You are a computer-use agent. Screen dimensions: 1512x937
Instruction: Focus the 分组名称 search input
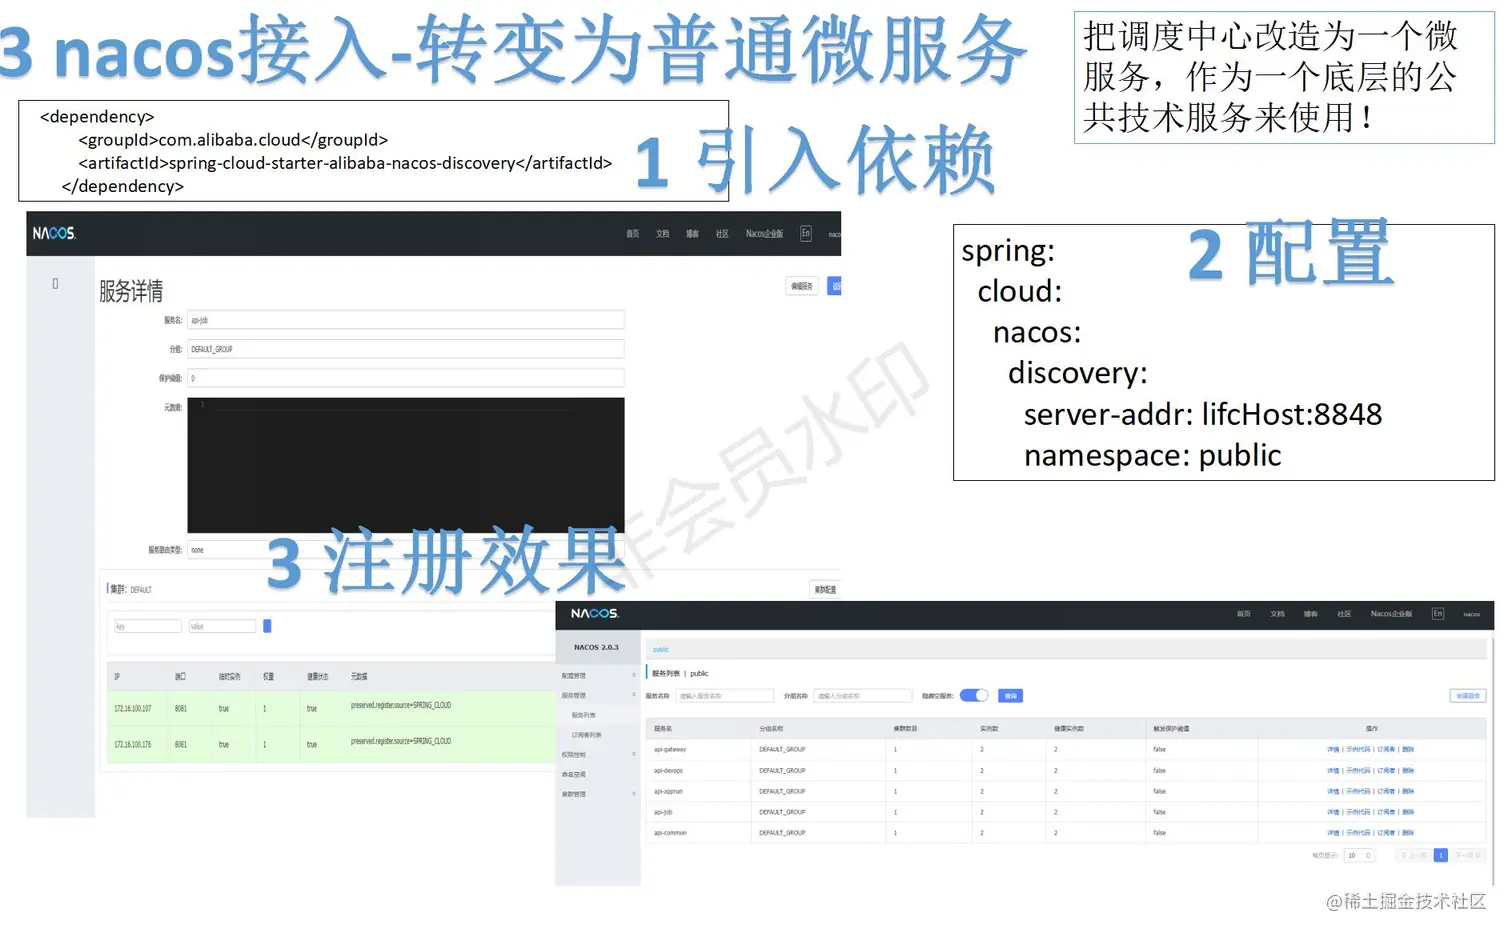tap(863, 696)
